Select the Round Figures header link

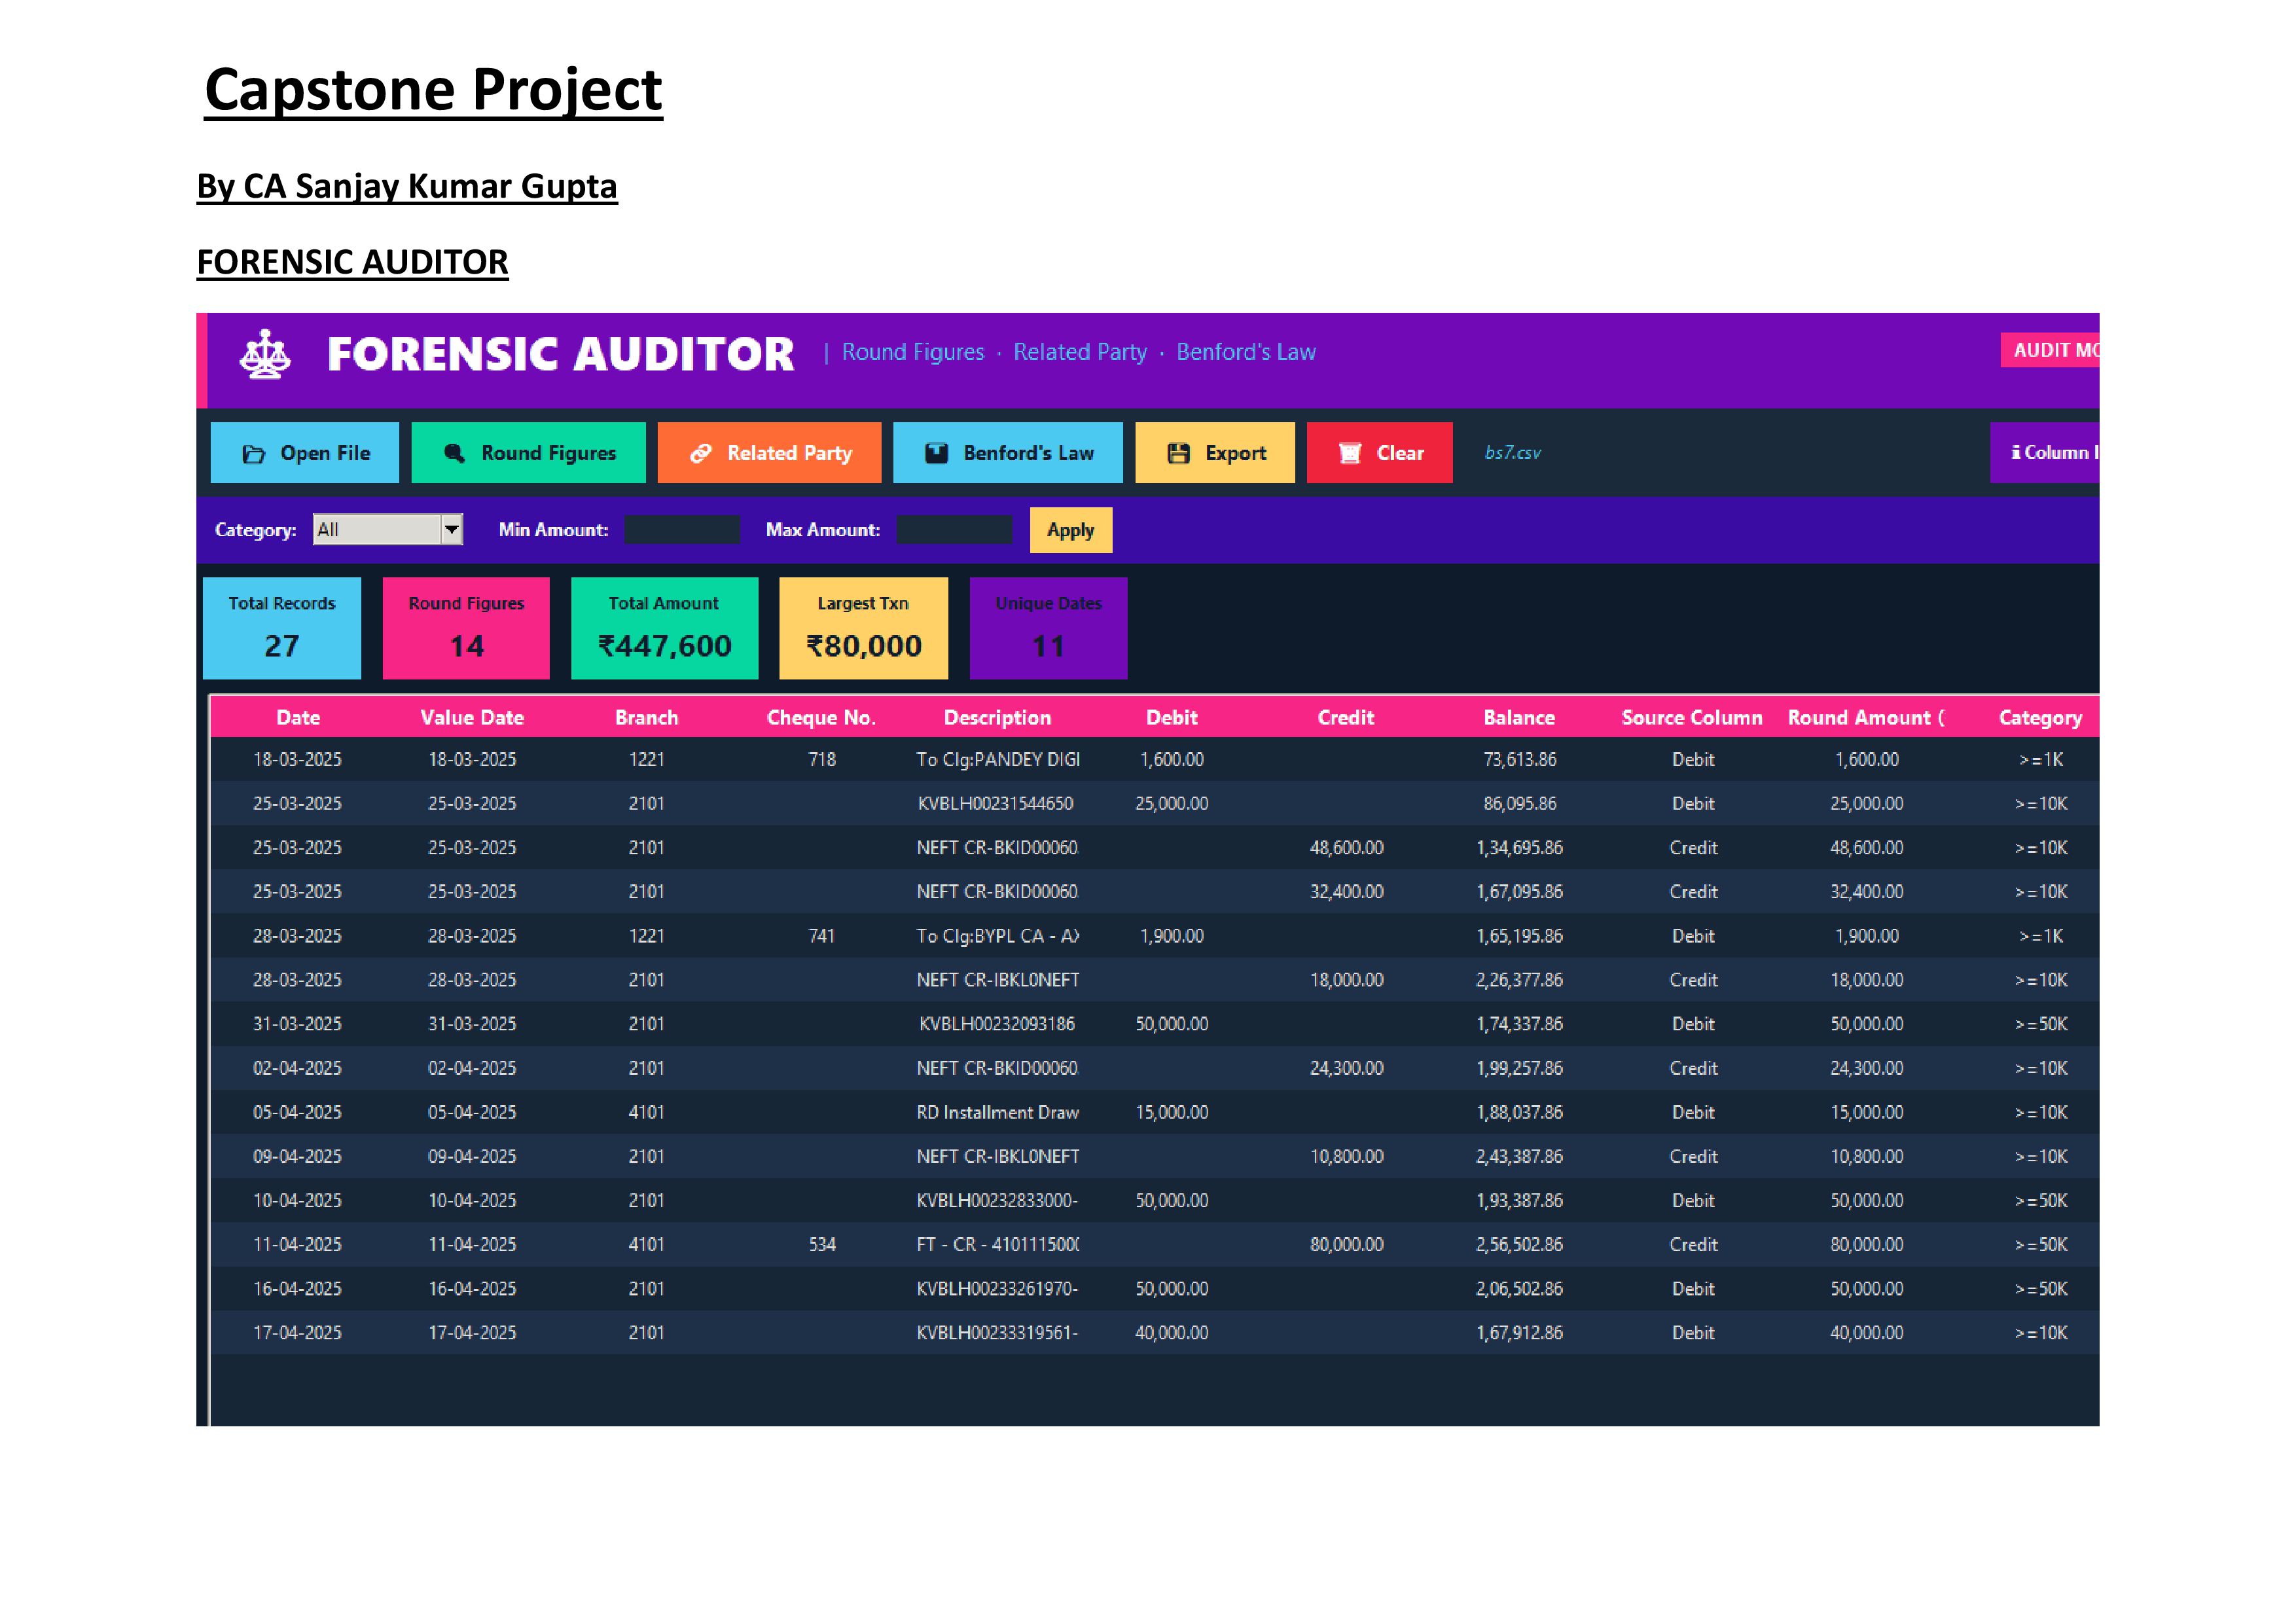click(x=912, y=353)
